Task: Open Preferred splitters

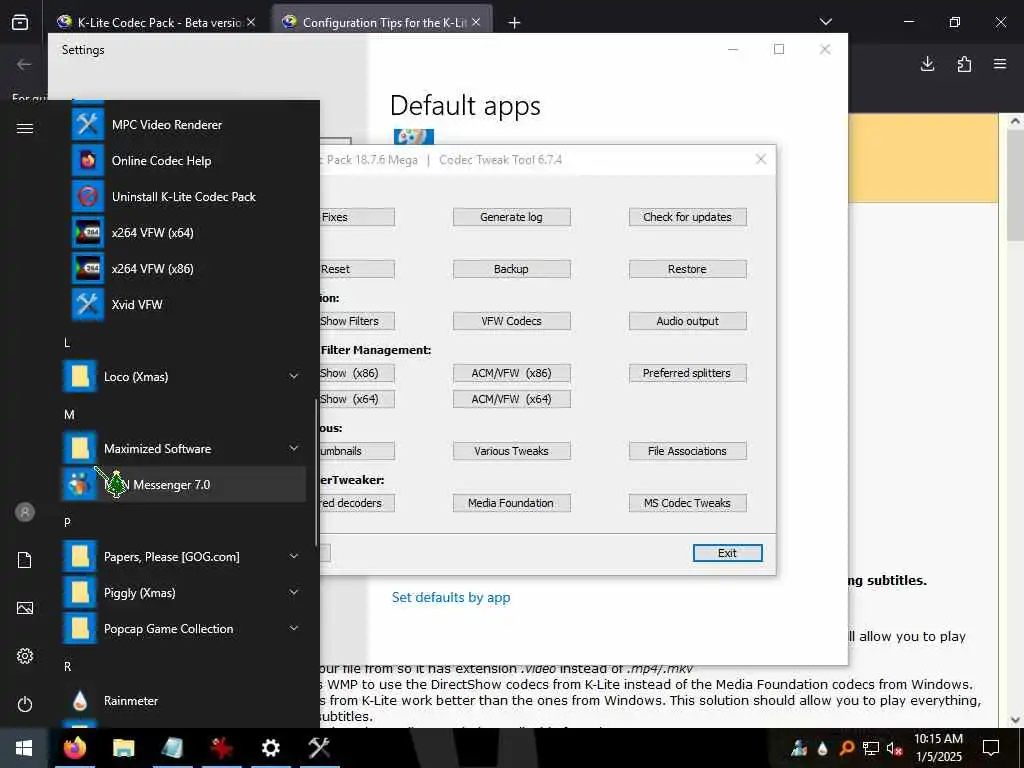Action: click(x=687, y=374)
